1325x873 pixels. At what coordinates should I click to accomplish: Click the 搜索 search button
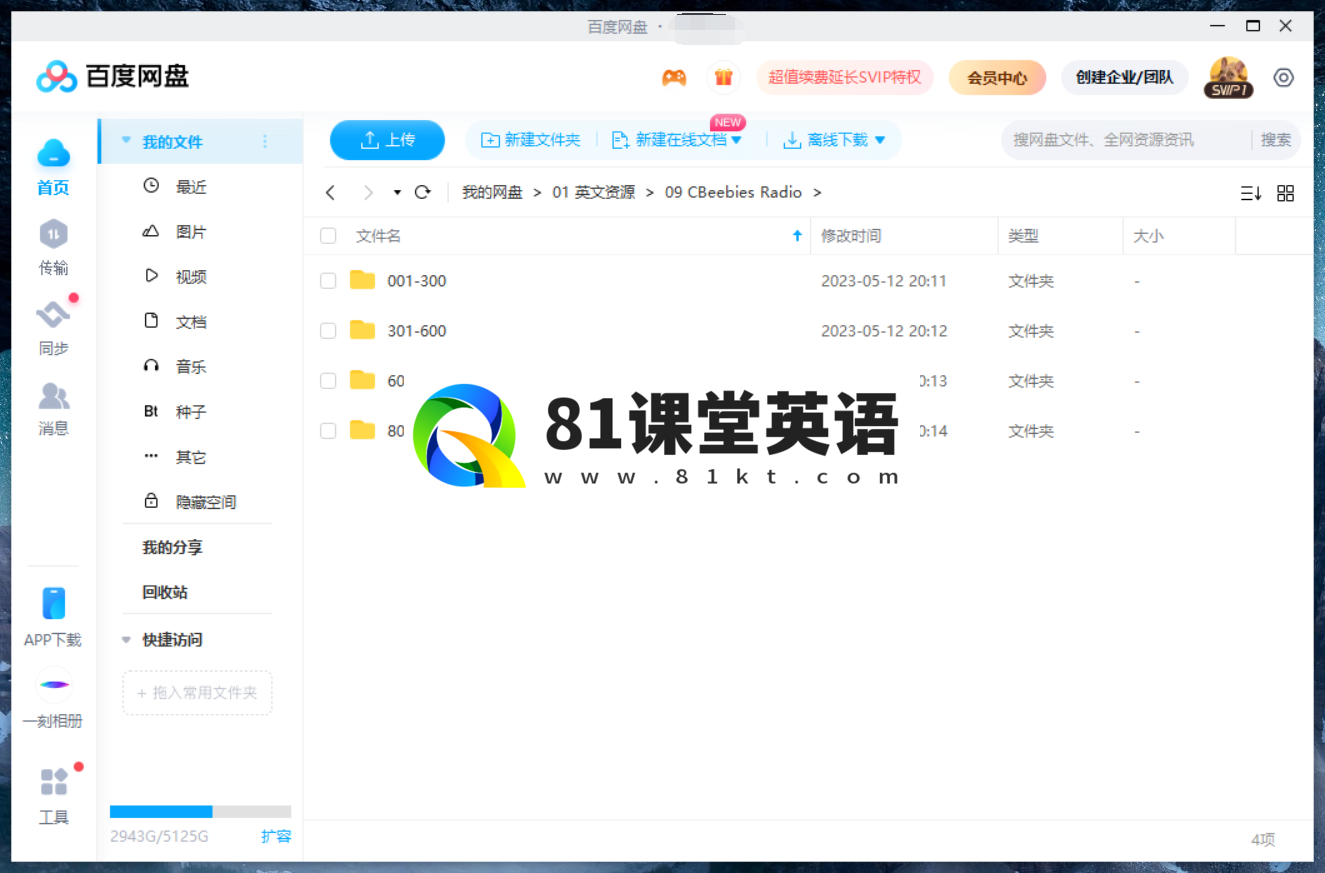tap(1276, 140)
